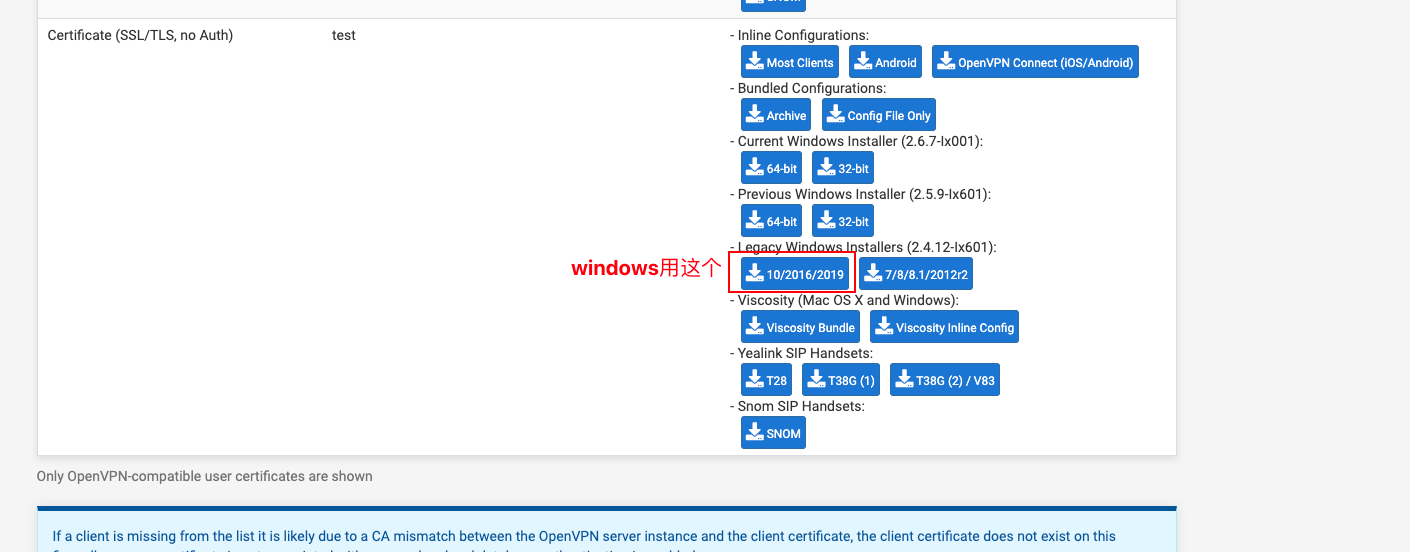Click the download icon on Viscosity Bundle

point(755,326)
